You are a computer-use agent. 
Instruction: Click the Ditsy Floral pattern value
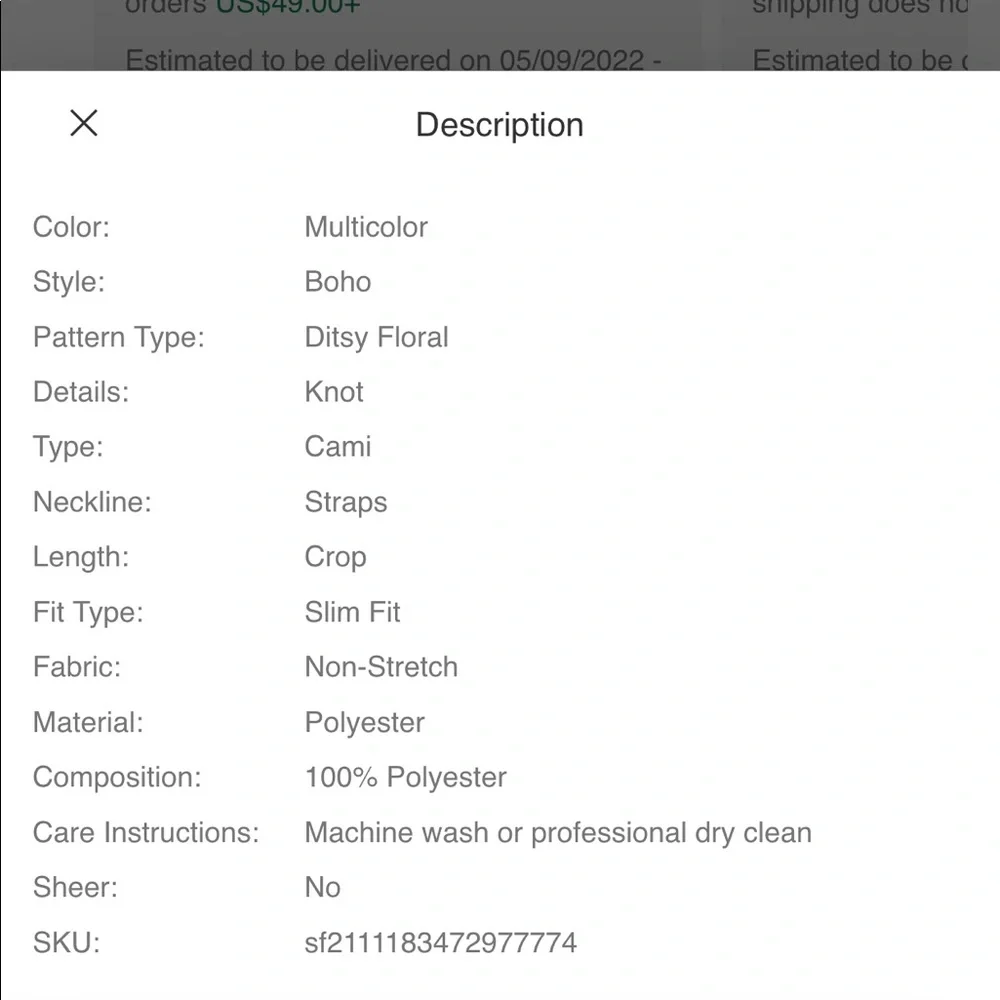click(376, 337)
